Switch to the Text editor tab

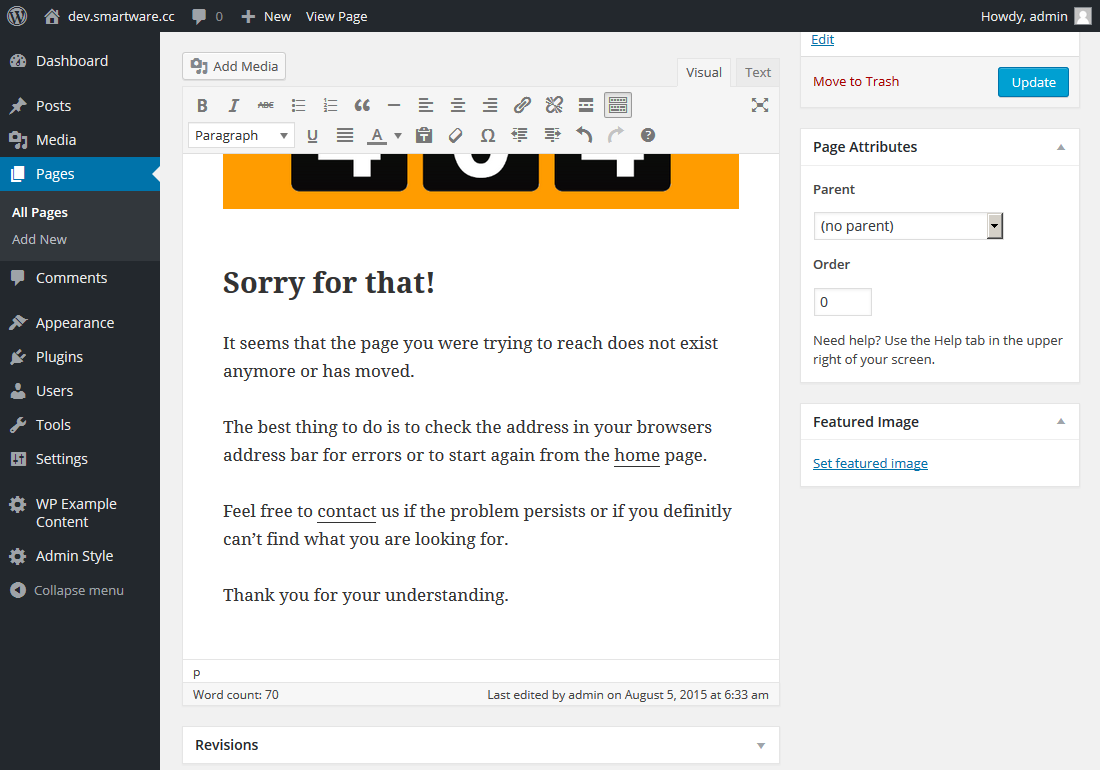tap(758, 72)
